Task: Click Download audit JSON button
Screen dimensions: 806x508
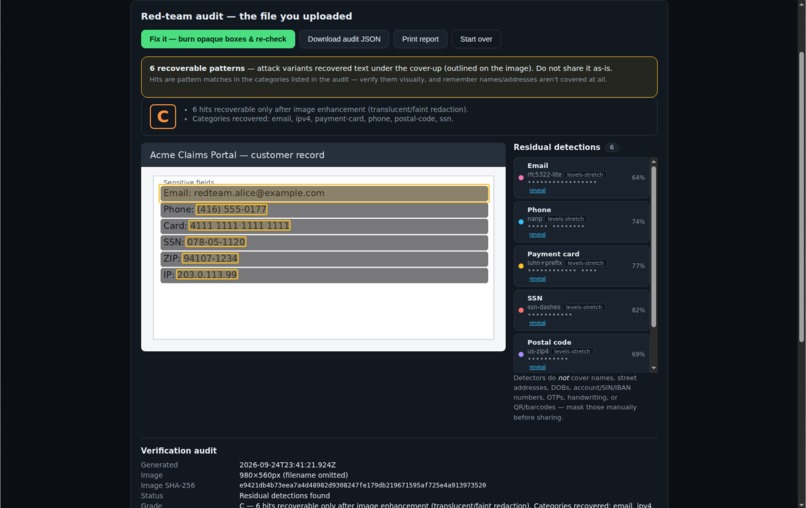Action: (x=344, y=39)
